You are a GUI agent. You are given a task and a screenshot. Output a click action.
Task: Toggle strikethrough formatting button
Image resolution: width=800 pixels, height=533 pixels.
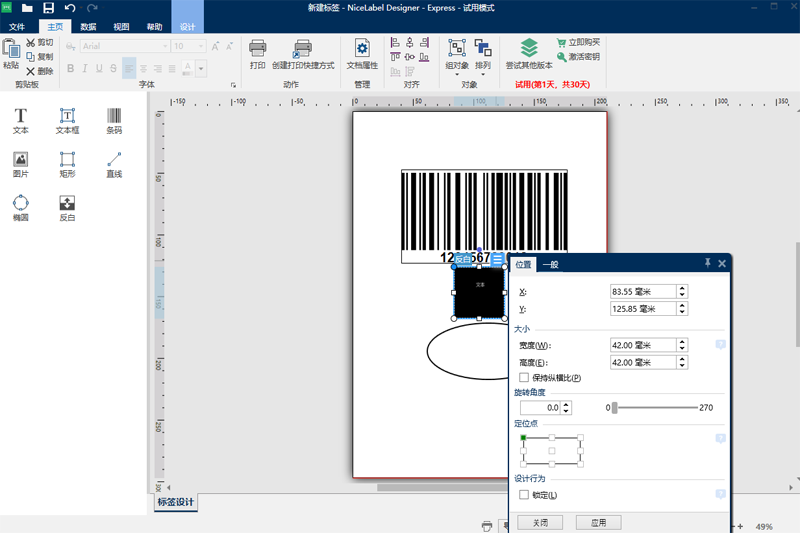coord(113,68)
